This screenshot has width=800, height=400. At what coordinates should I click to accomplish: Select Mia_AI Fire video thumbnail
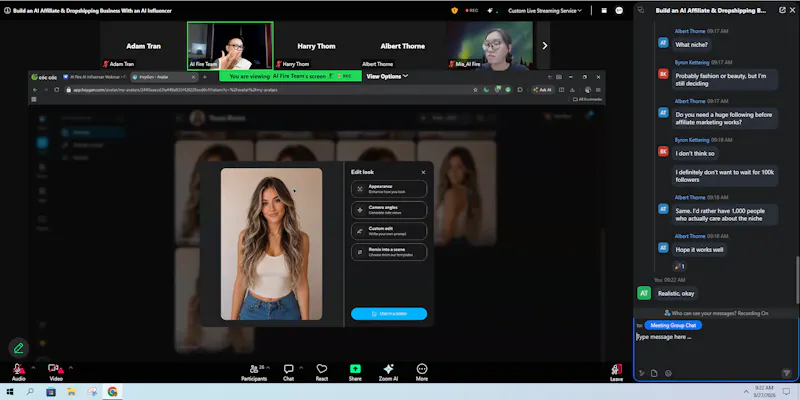click(x=490, y=45)
